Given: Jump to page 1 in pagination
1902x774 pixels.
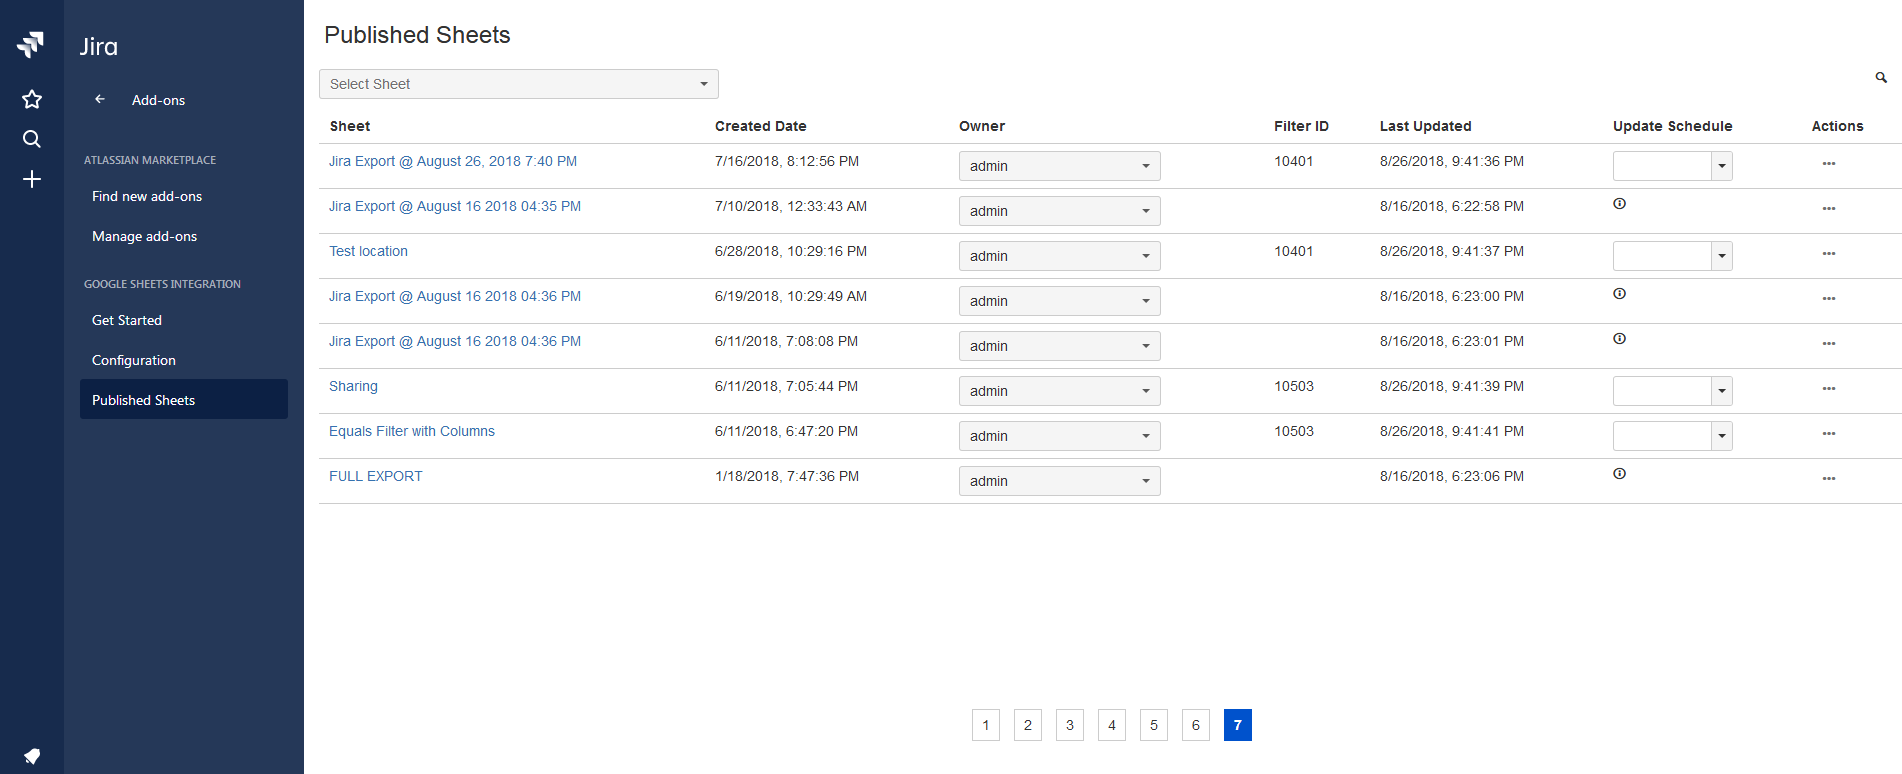Looking at the screenshot, I should [985, 725].
